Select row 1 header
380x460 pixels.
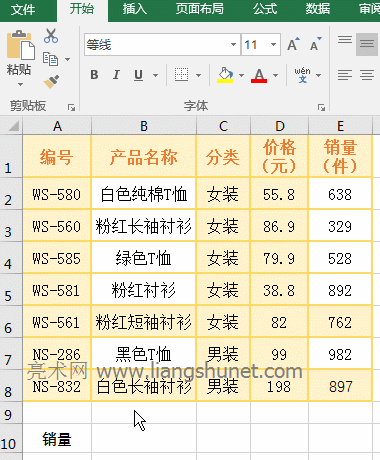click(x=11, y=156)
